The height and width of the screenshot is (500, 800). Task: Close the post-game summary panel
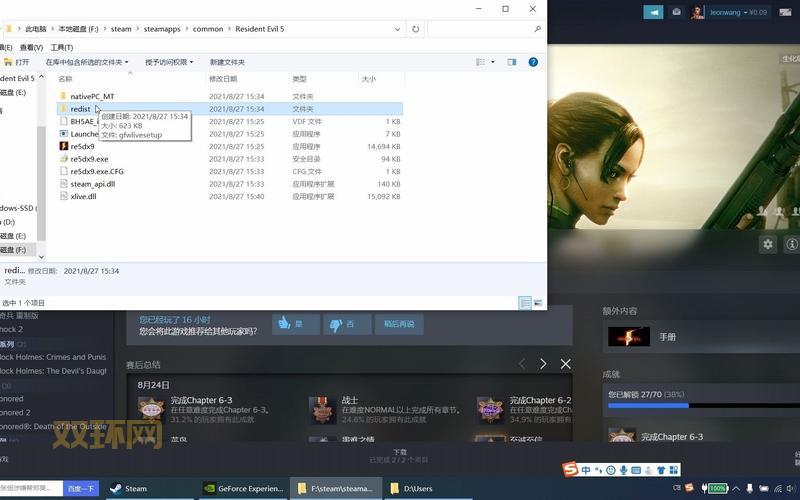pos(566,364)
